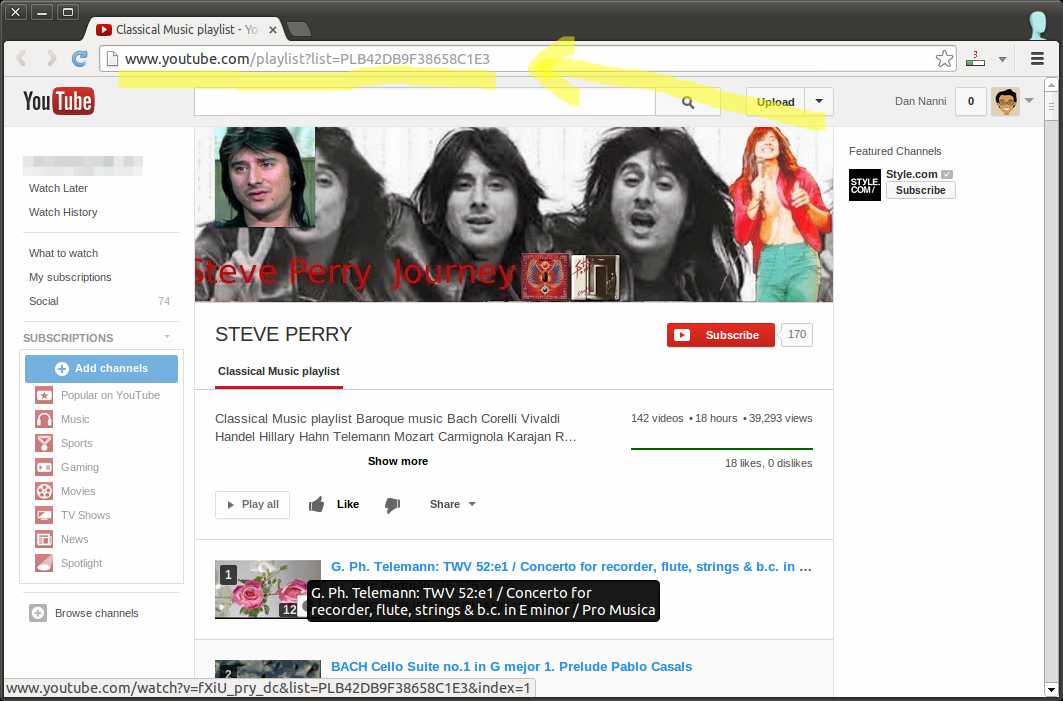Subscribe to Style.com featured channel
This screenshot has height=701, width=1063.
(x=921, y=191)
